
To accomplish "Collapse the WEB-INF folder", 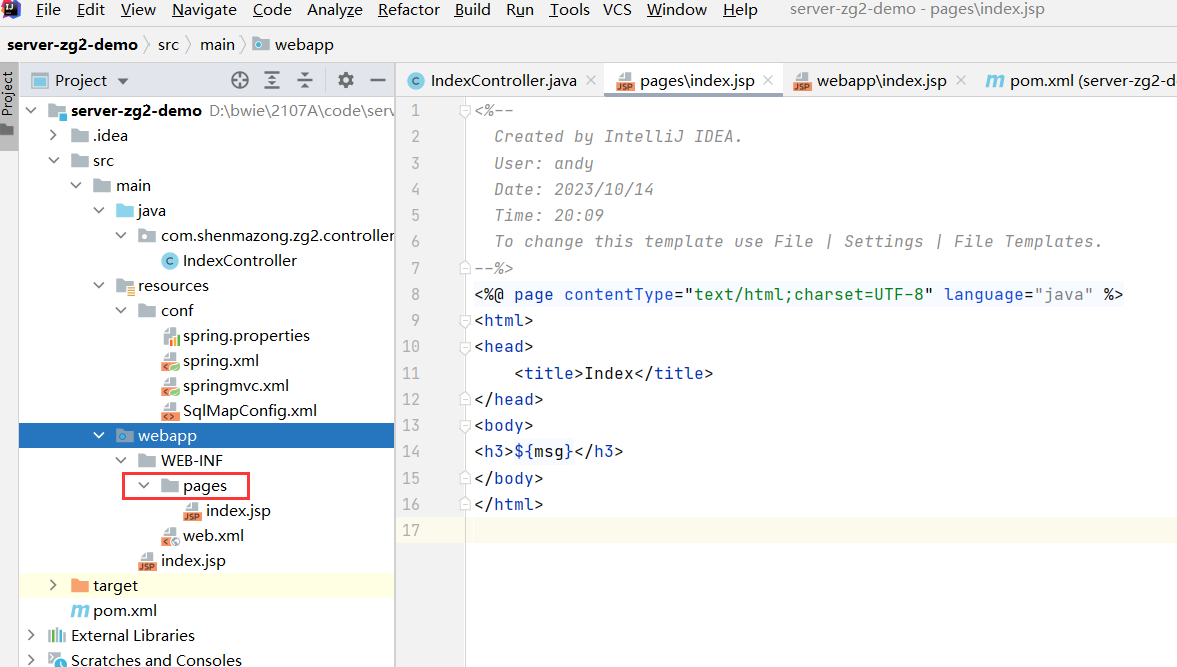I will coord(121,461).
